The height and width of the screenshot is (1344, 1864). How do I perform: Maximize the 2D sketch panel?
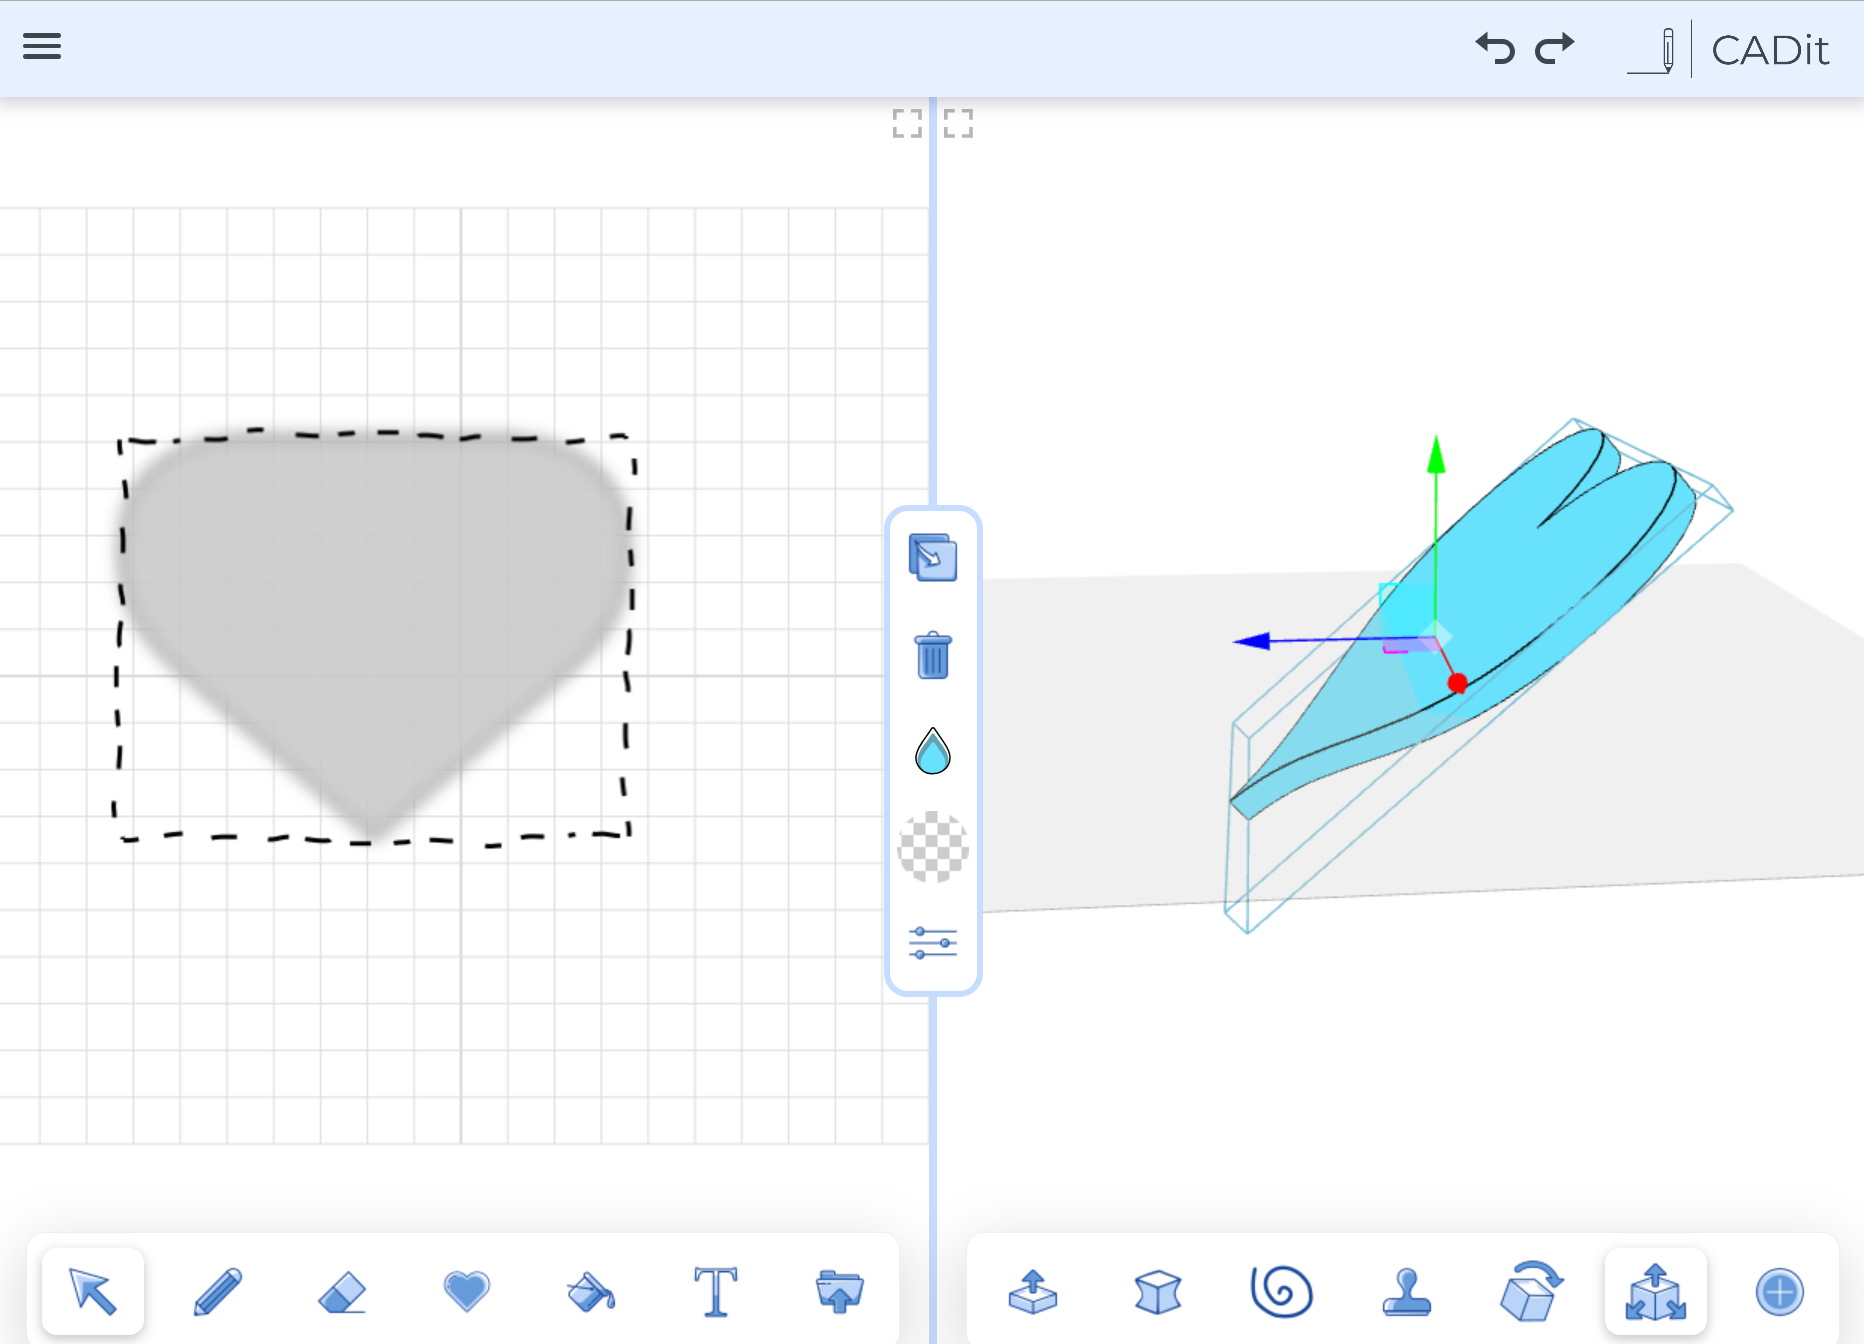pos(907,123)
